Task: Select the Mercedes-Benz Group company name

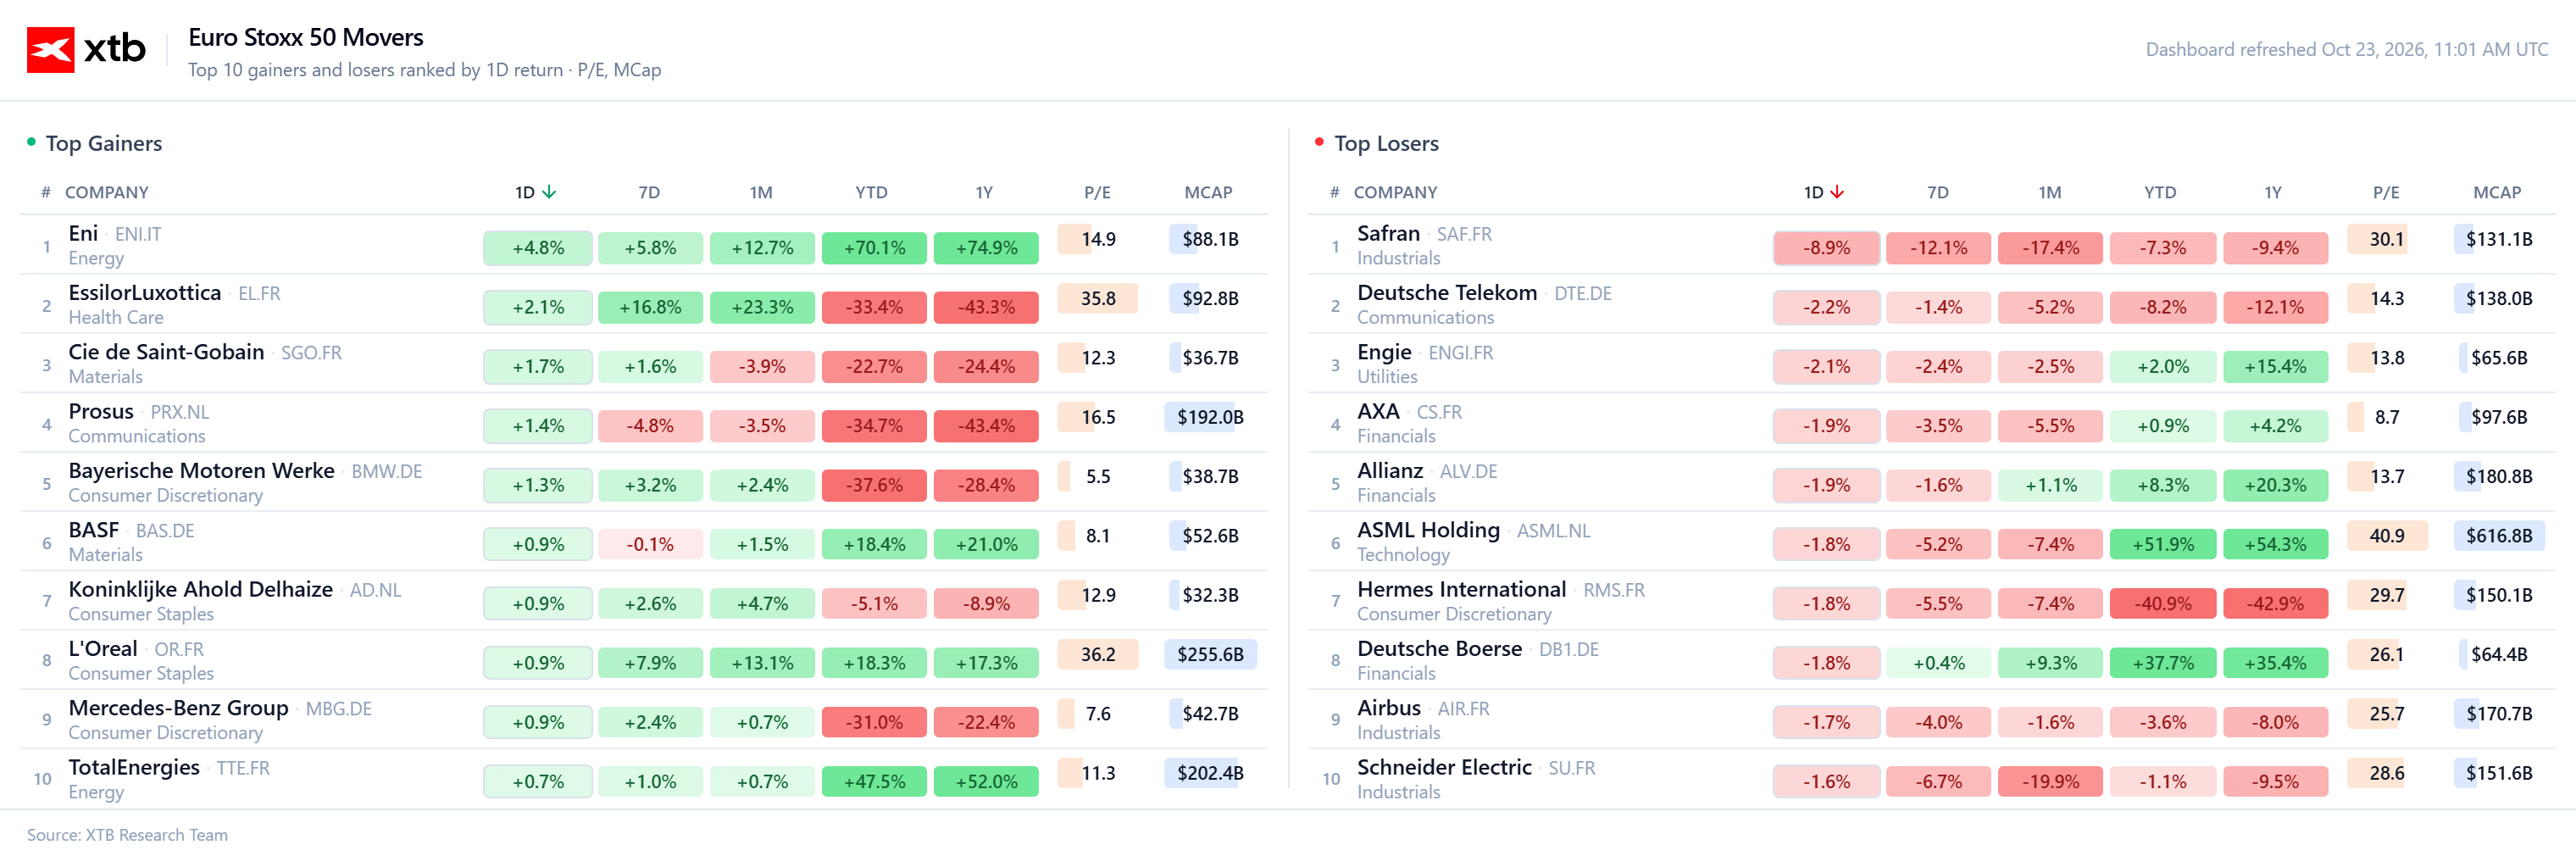Action: pyautogui.click(x=178, y=708)
